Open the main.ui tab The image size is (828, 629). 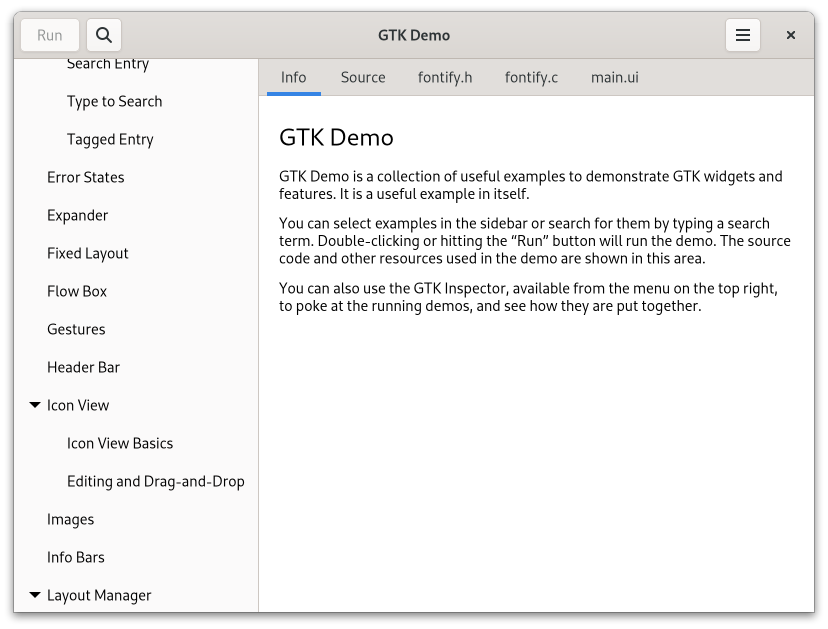click(615, 78)
